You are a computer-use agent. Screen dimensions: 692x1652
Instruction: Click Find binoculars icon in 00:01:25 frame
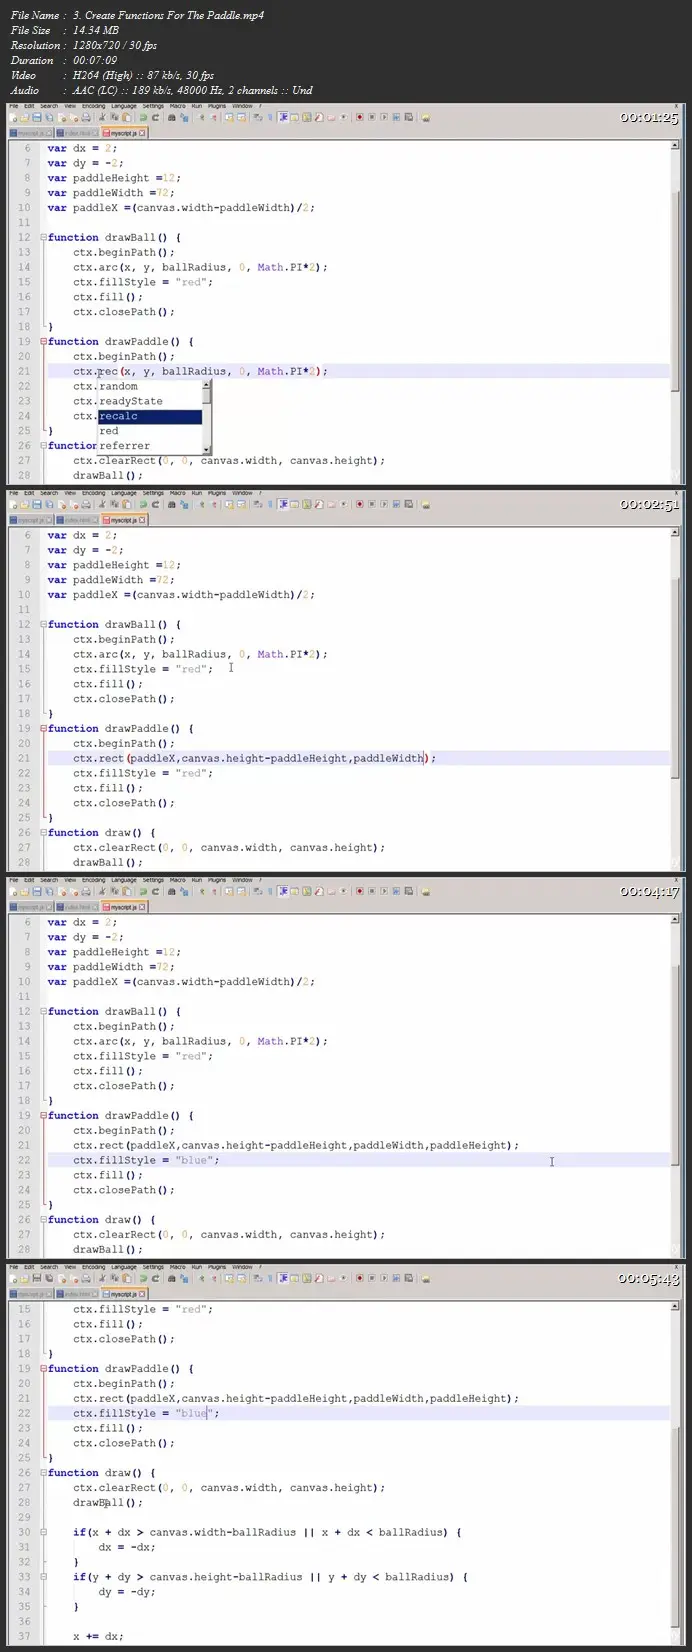tap(172, 117)
